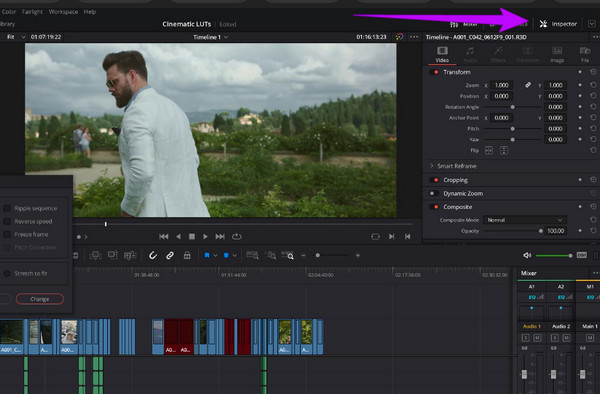The height and width of the screenshot is (394, 600).
Task: Mute audio with the speaker icon
Action: coord(527,255)
